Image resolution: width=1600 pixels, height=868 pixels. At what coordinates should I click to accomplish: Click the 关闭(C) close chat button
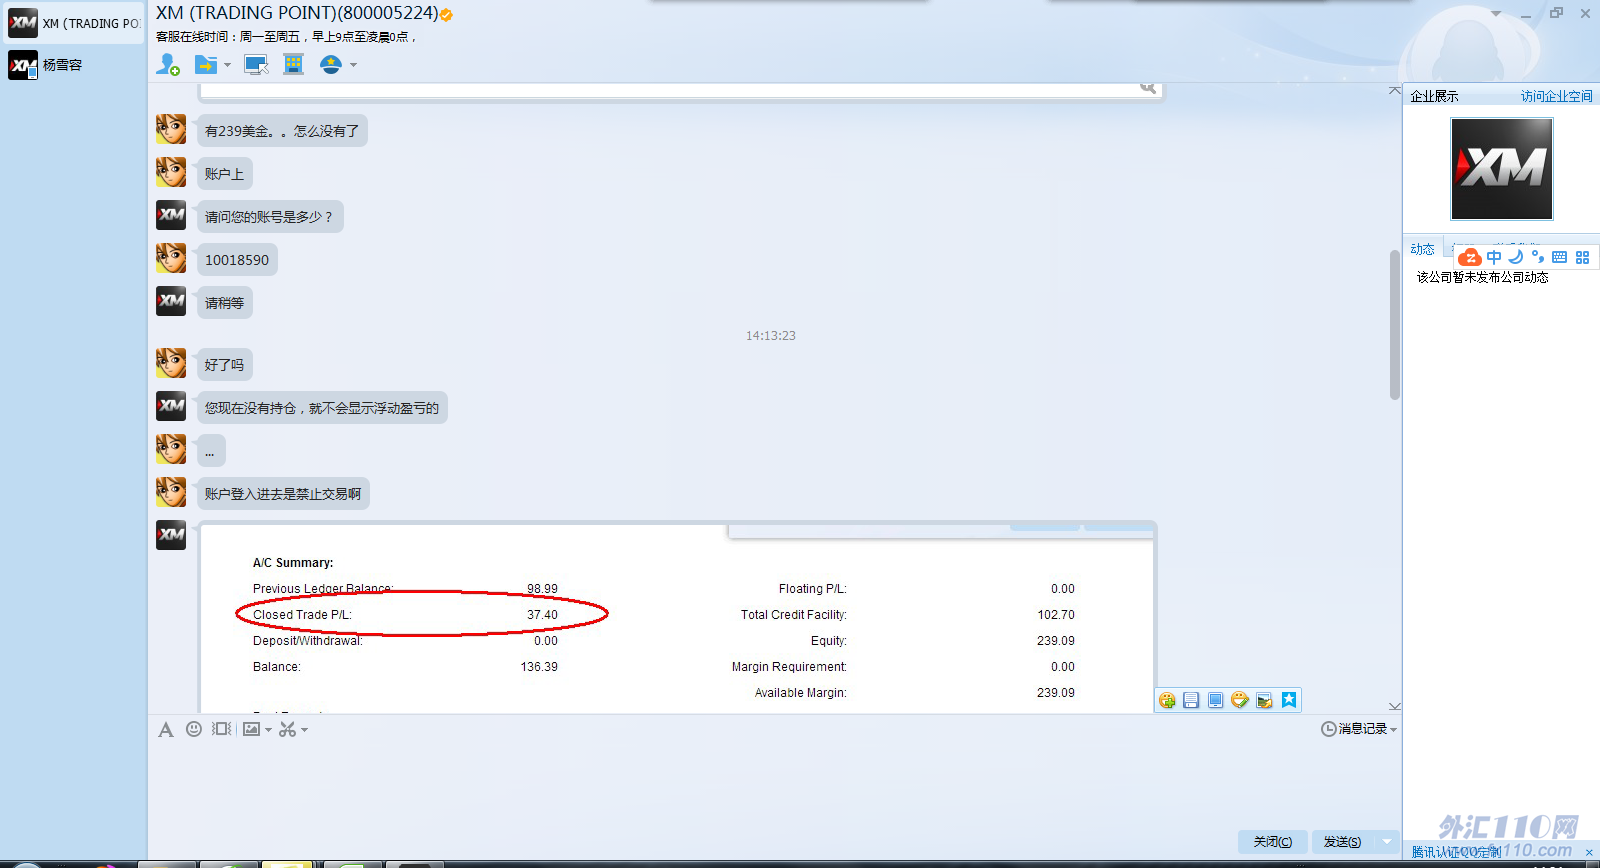1272,842
